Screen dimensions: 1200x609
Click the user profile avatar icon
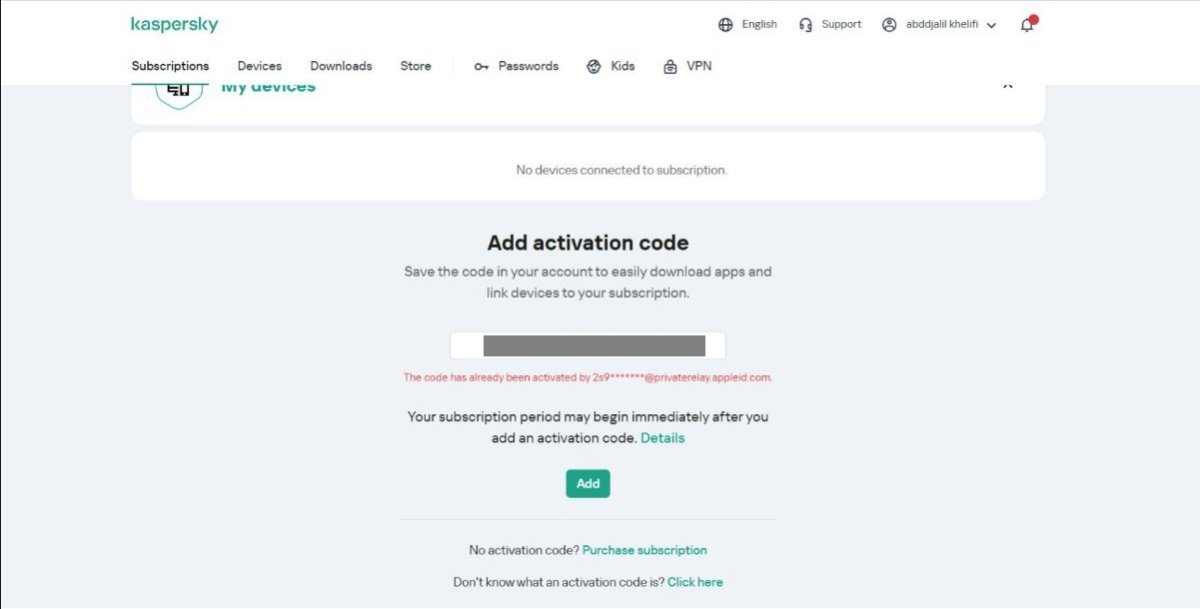tap(889, 25)
